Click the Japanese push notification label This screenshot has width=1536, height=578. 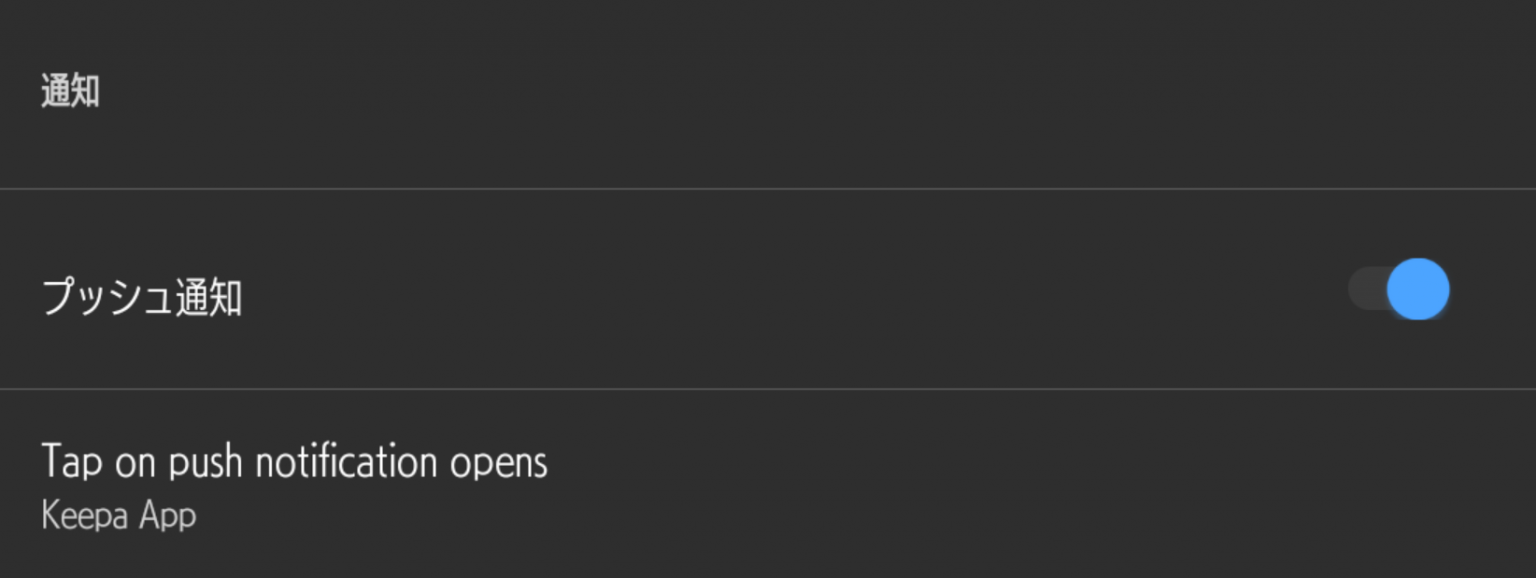(x=141, y=298)
